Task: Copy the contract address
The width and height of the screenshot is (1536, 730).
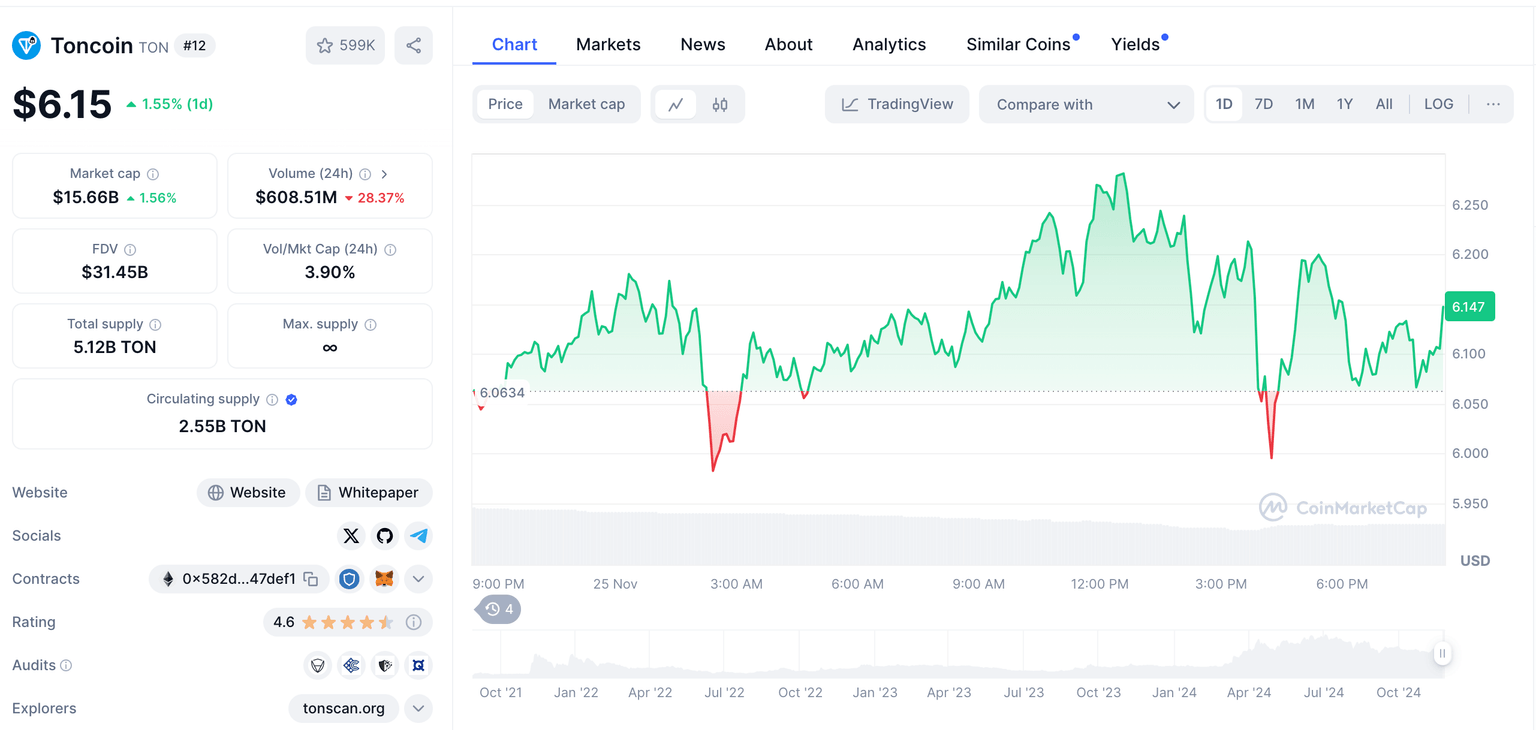Action: [x=311, y=579]
